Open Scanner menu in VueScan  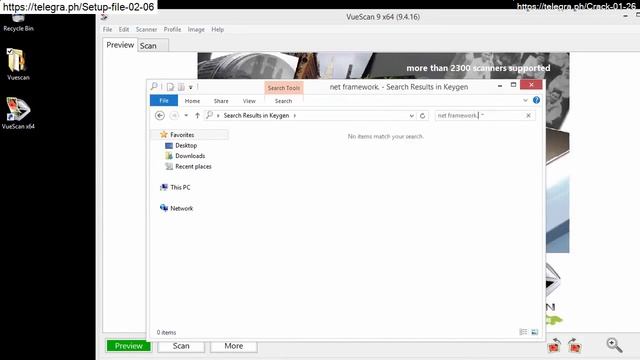tap(146, 29)
